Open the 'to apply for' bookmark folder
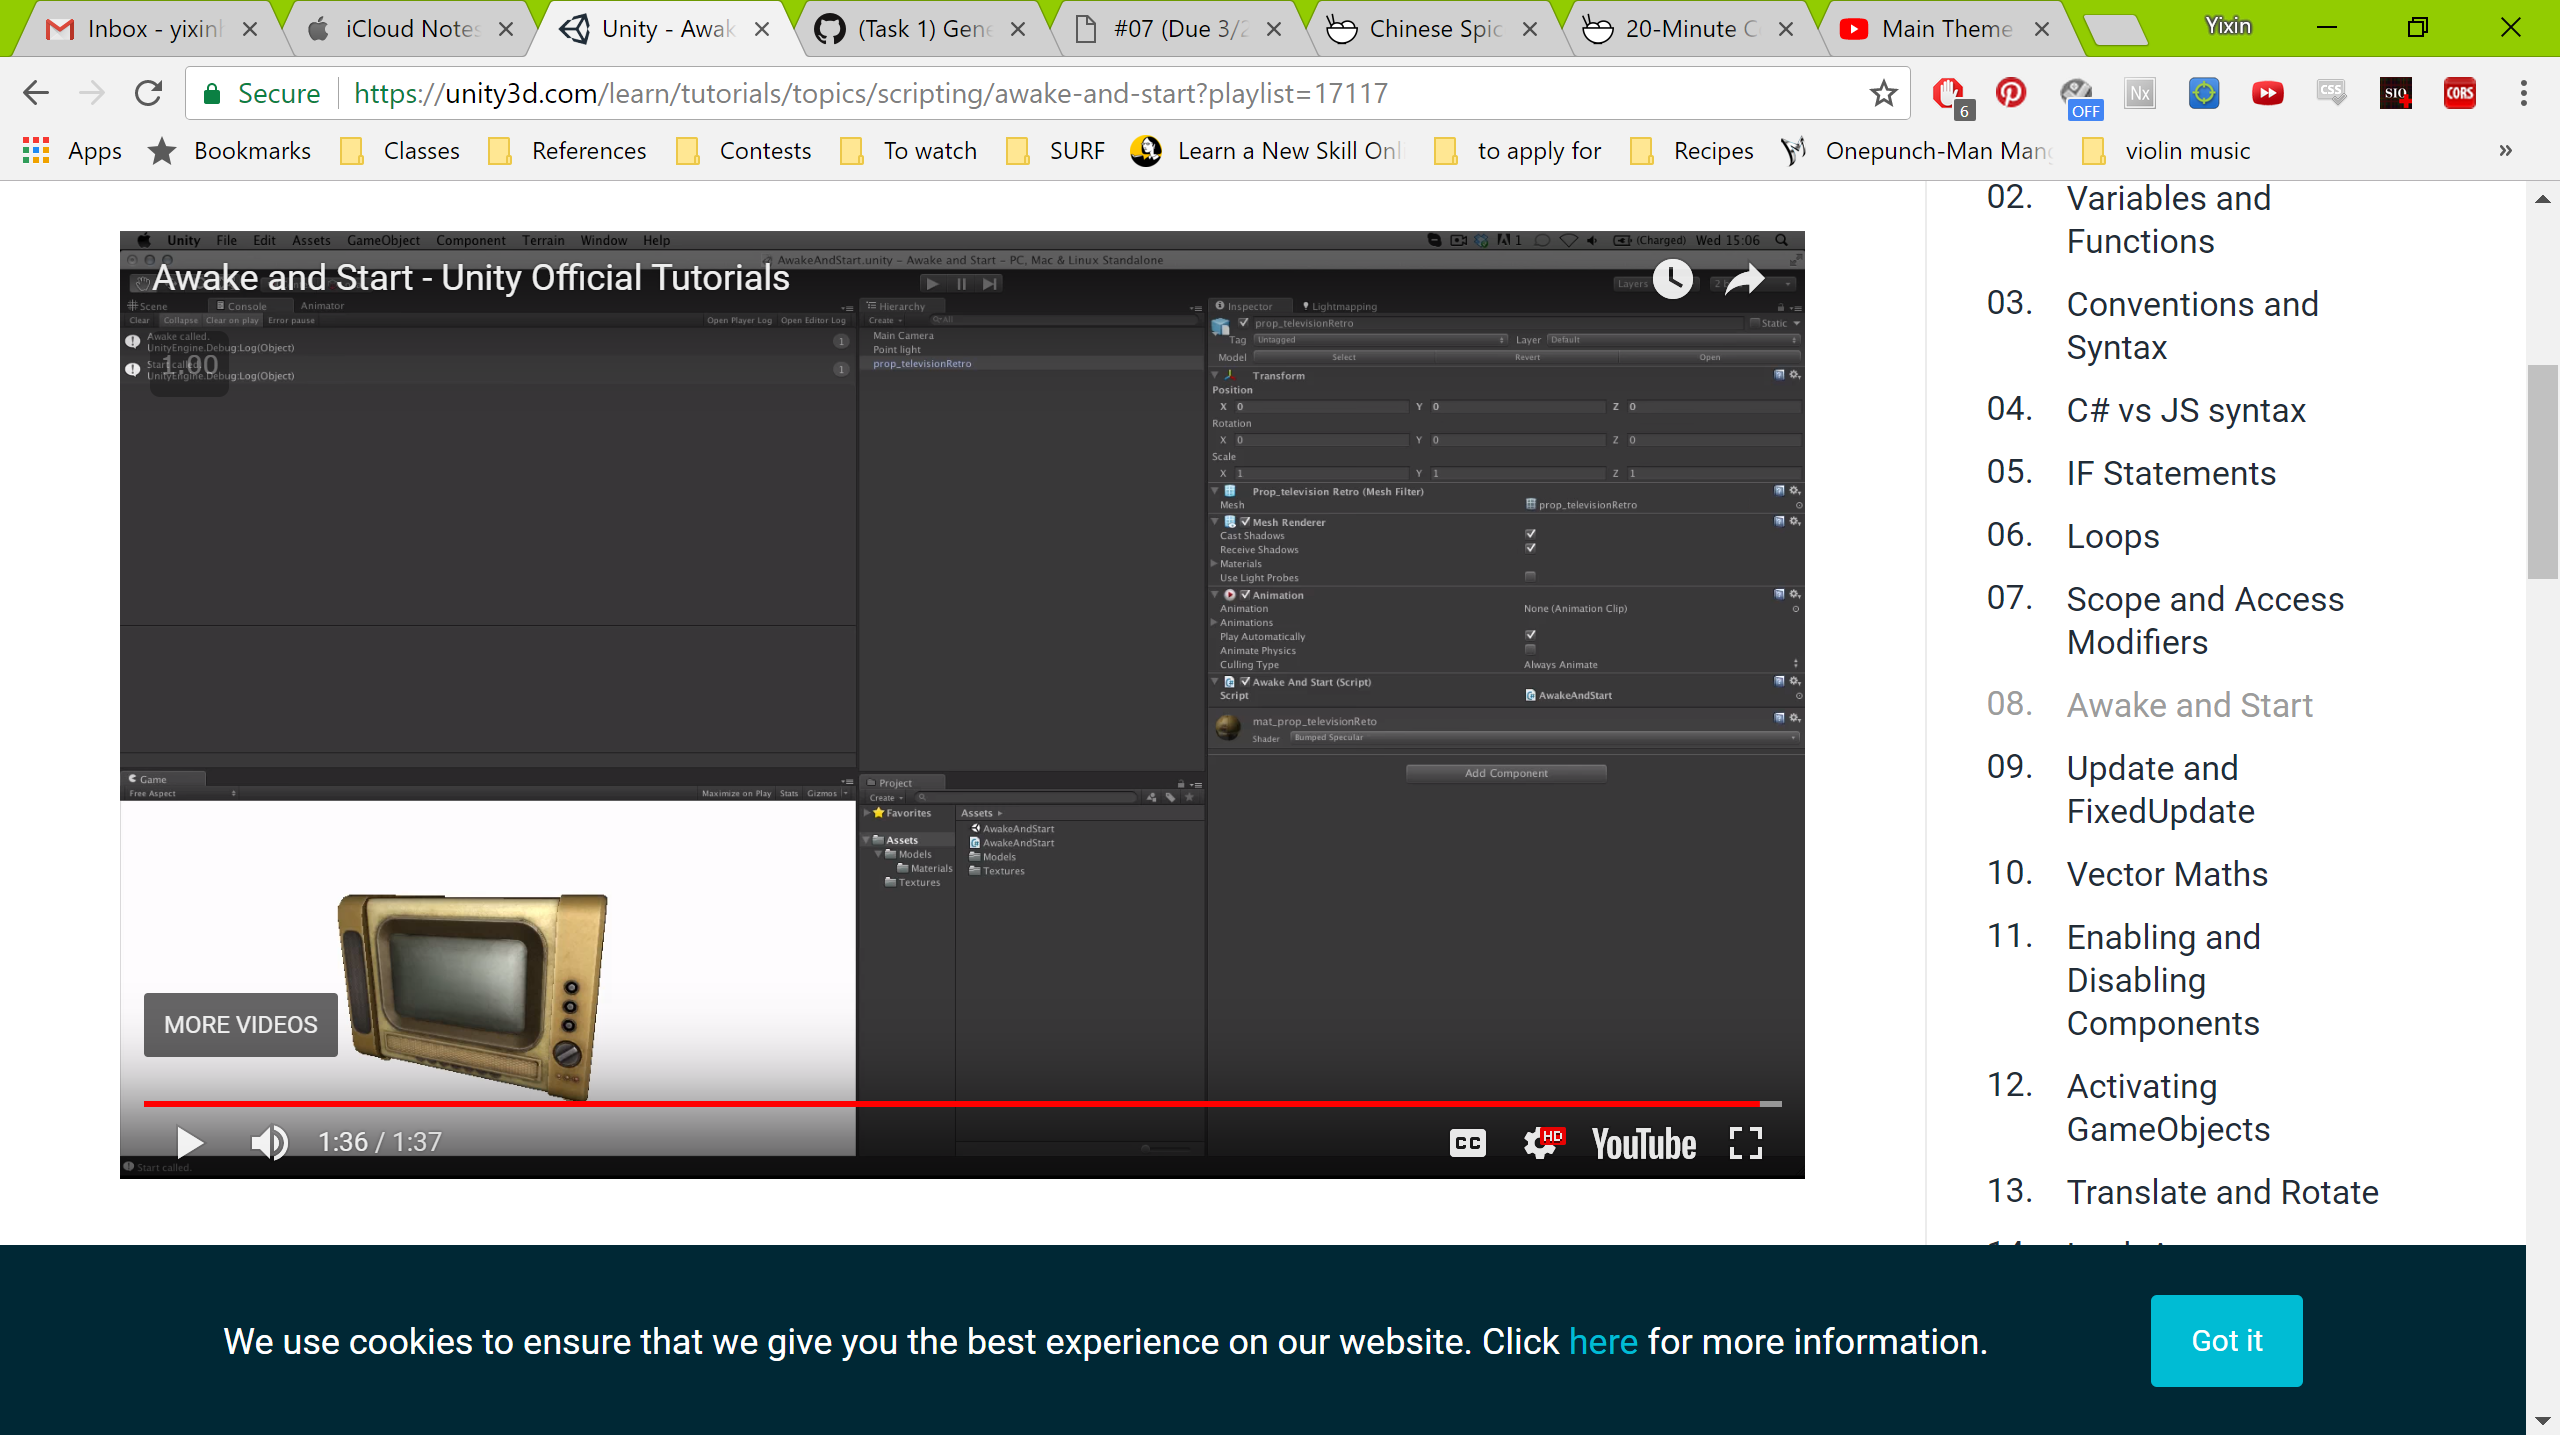The image size is (2560, 1435). pyautogui.click(x=1518, y=151)
